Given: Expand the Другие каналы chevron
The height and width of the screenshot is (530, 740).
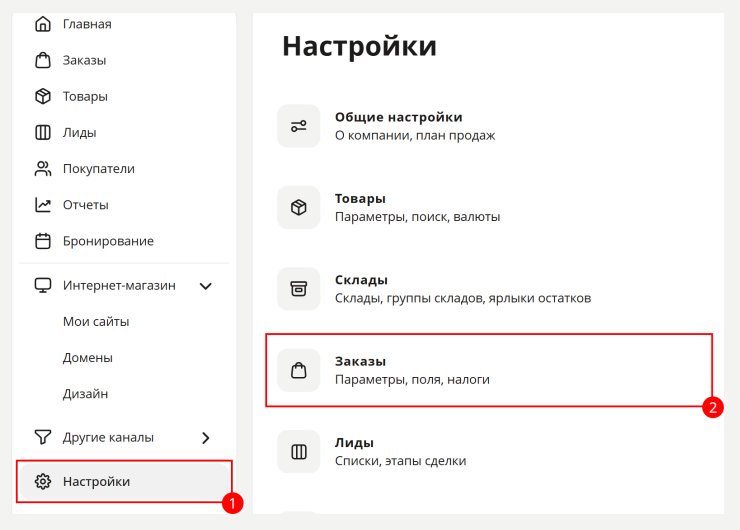Looking at the screenshot, I should click(x=206, y=438).
